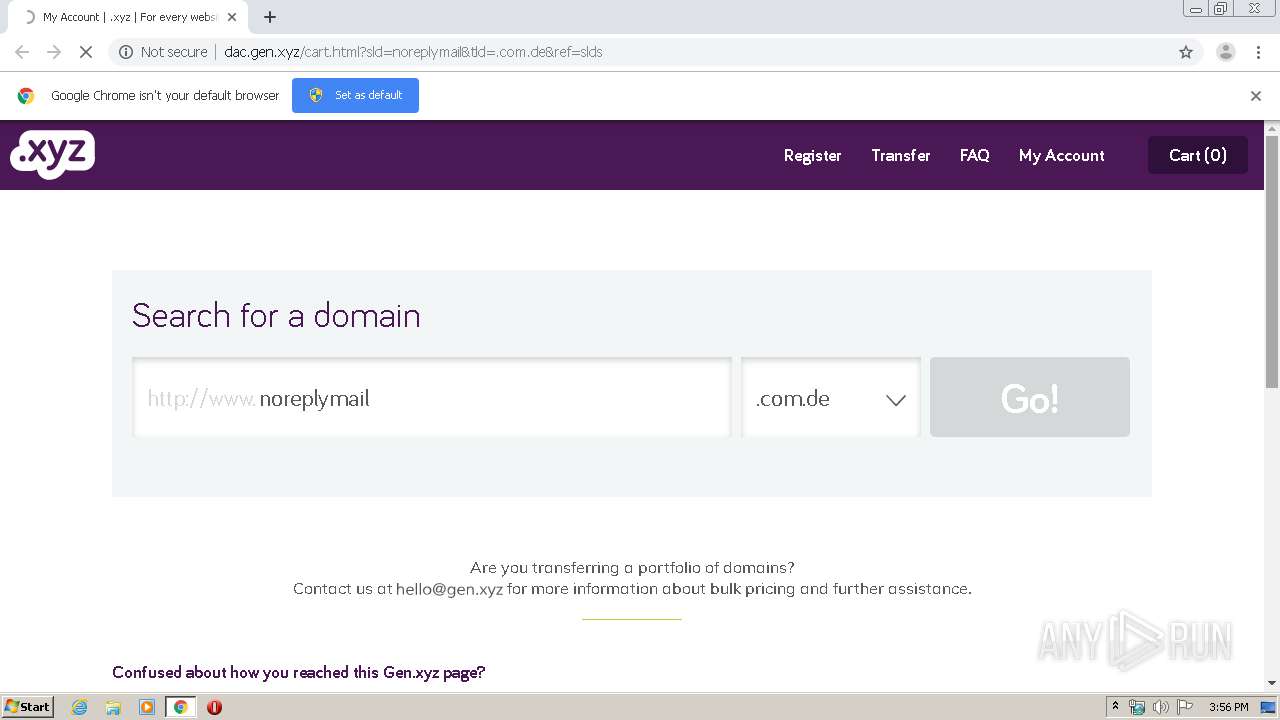Click network tray icon
The image size is (1280, 720).
1137,707
